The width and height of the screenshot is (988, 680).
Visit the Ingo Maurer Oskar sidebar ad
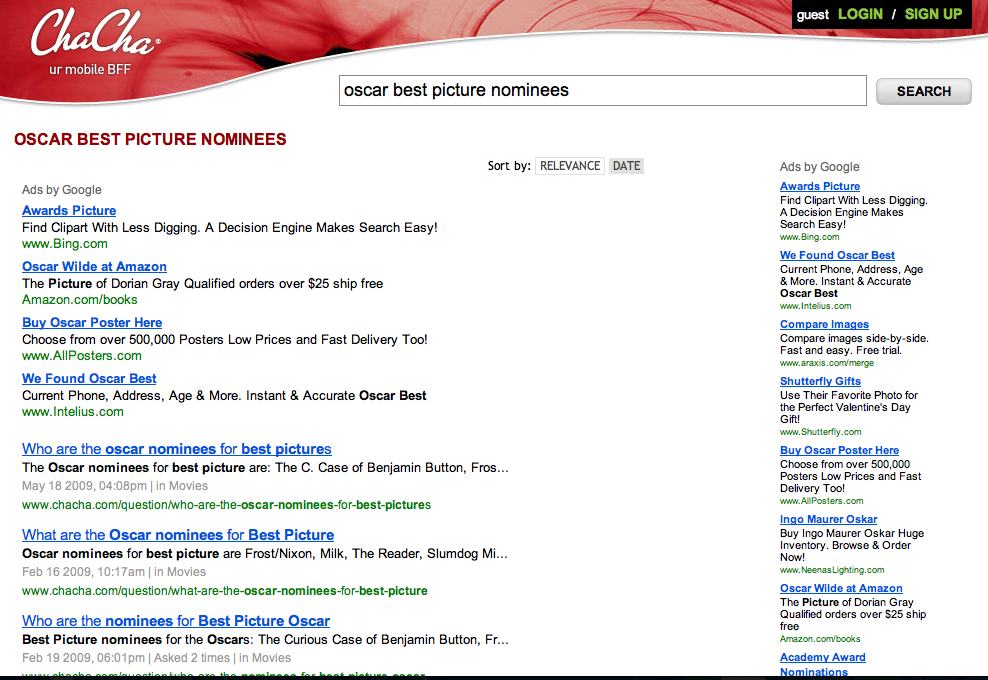click(828, 520)
